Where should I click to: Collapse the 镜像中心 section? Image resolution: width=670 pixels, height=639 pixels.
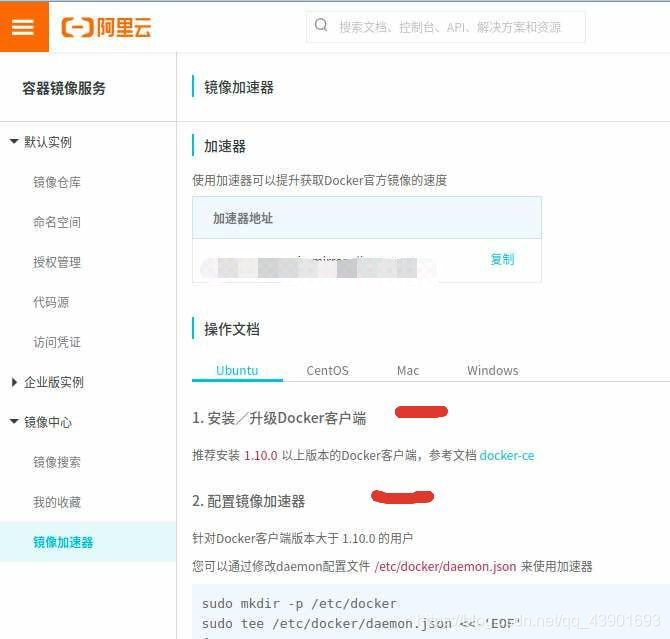click(x=14, y=422)
